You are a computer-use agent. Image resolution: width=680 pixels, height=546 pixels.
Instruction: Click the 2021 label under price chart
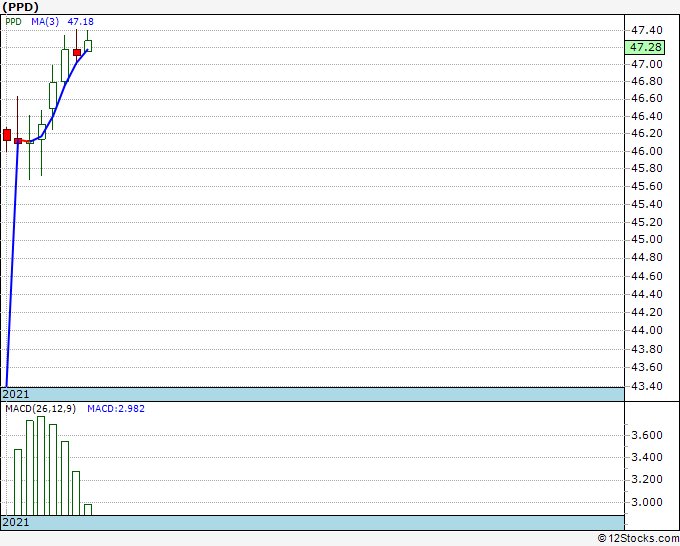[x=16, y=394]
